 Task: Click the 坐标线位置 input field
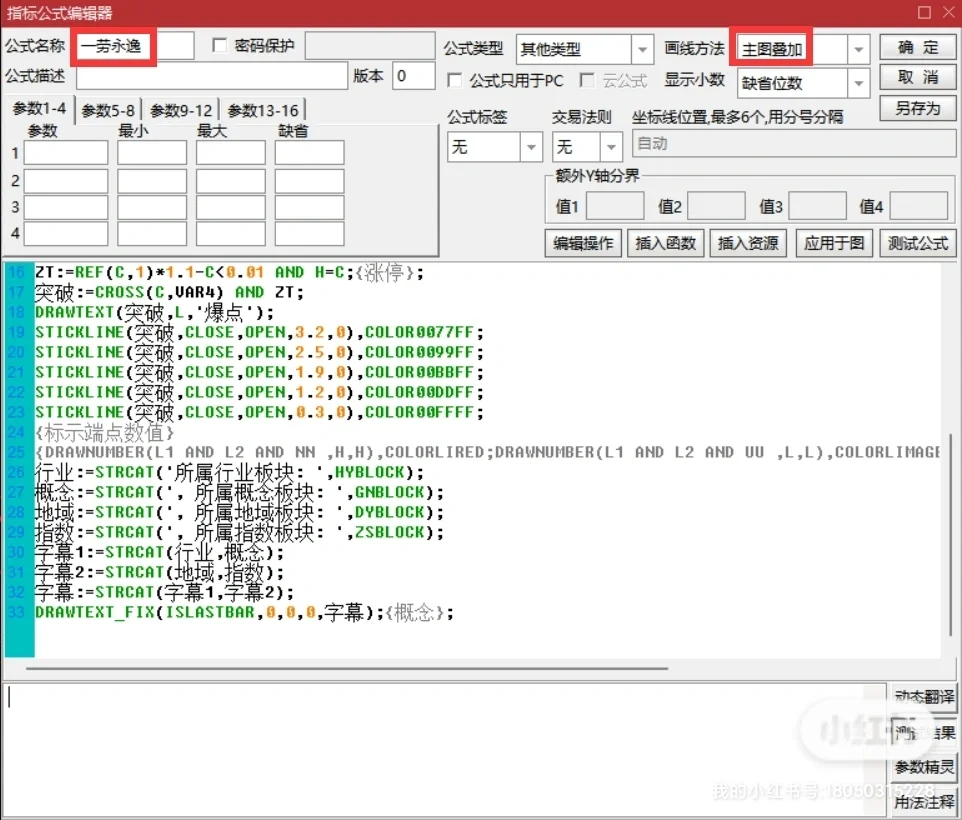794,144
